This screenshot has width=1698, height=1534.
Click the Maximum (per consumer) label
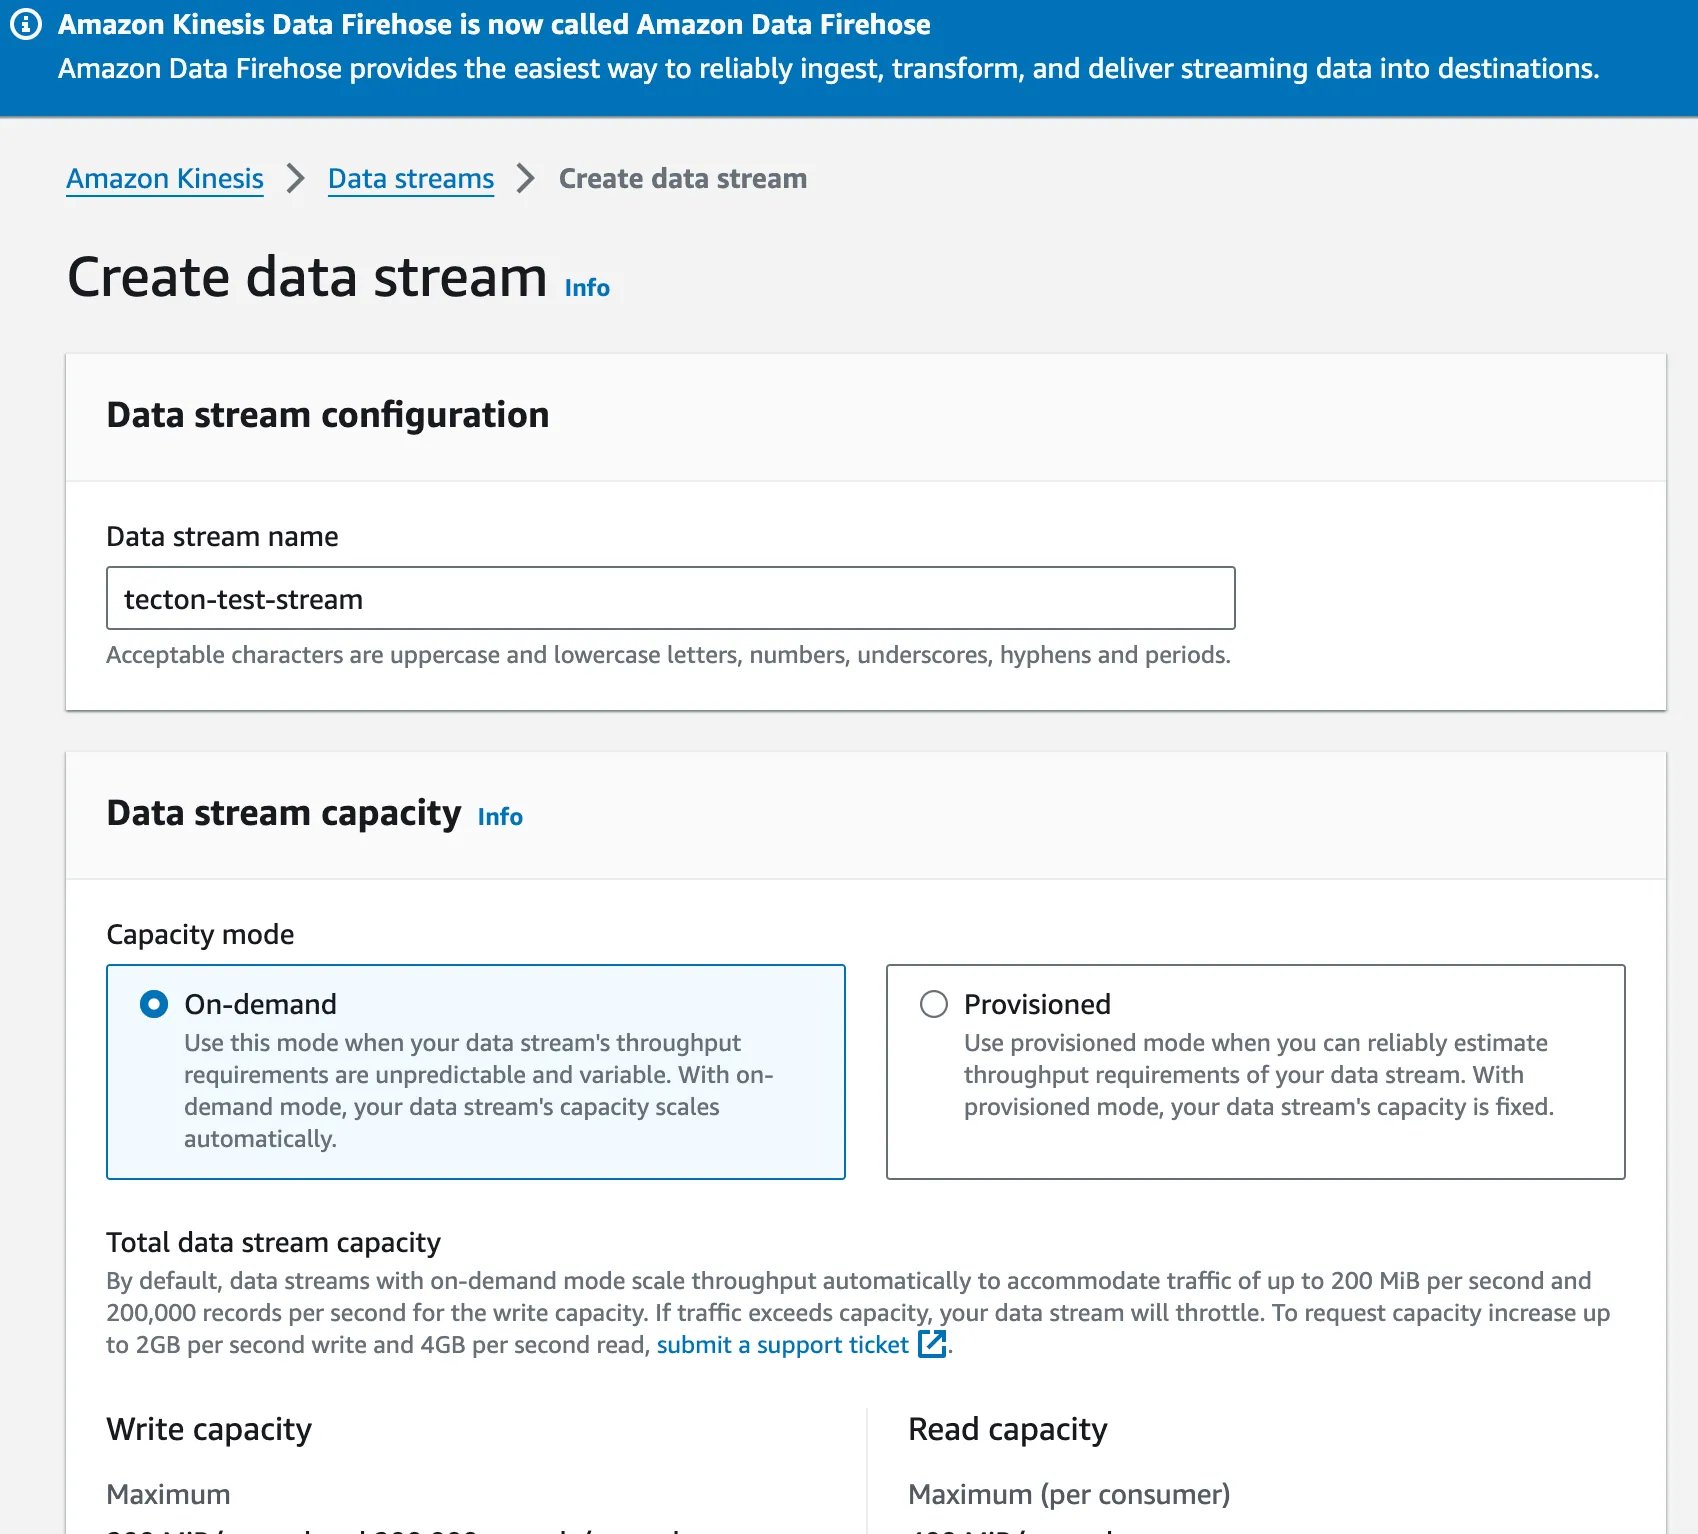click(x=1069, y=1494)
